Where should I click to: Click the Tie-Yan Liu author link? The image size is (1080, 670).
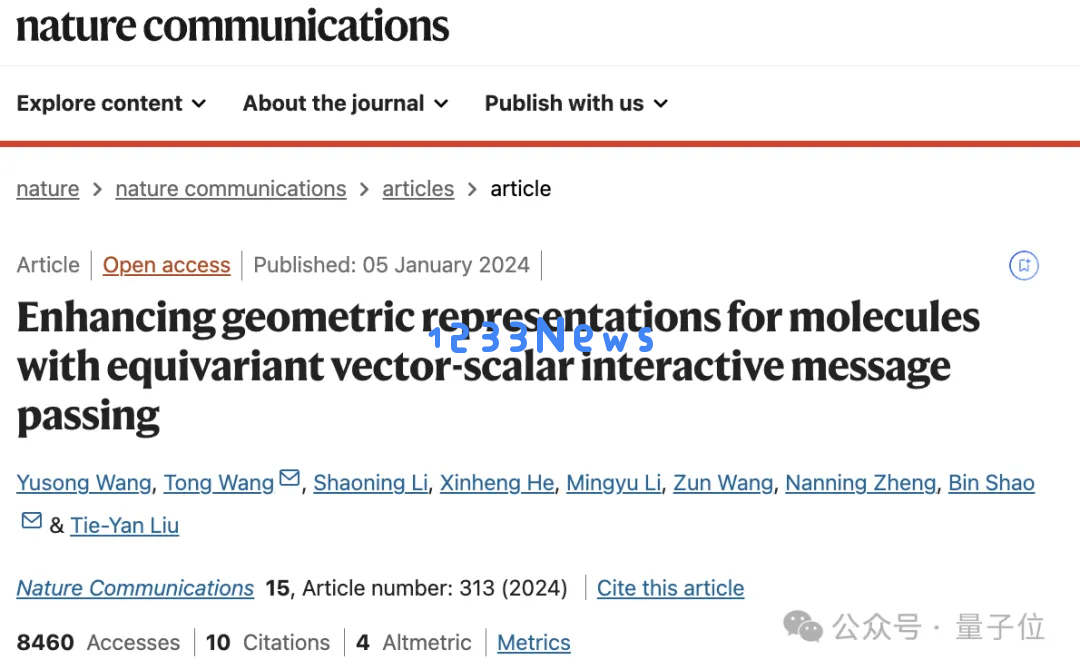125,525
